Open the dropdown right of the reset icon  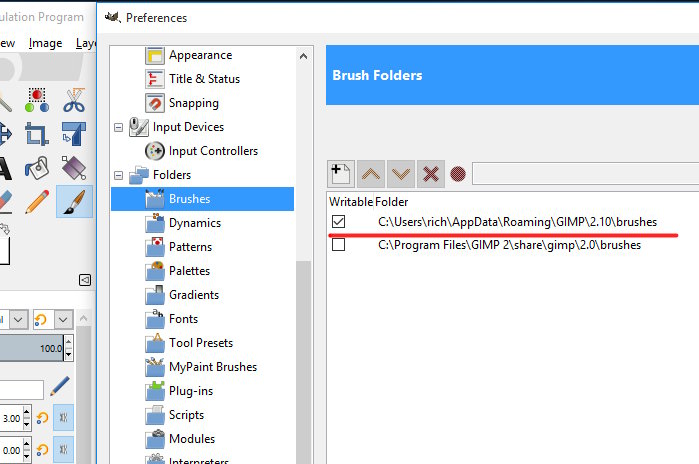(63, 320)
